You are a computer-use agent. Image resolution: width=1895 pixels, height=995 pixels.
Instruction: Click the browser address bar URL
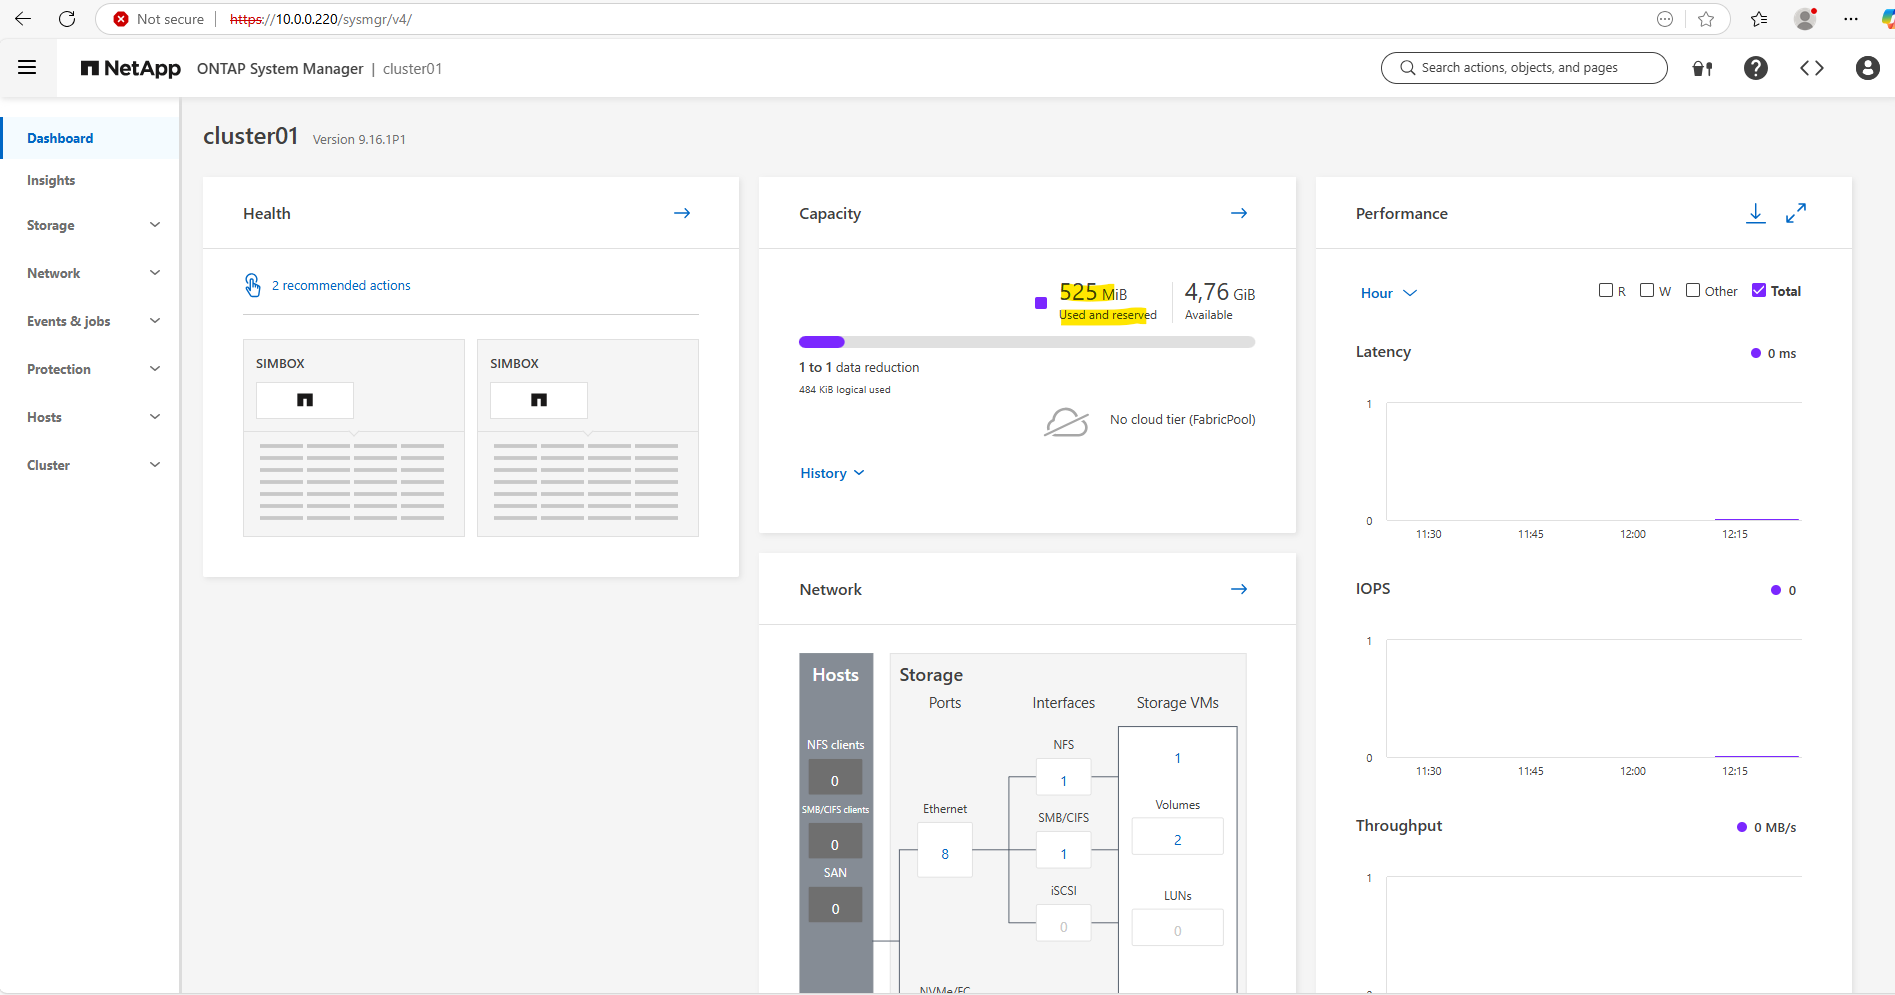pos(321,19)
